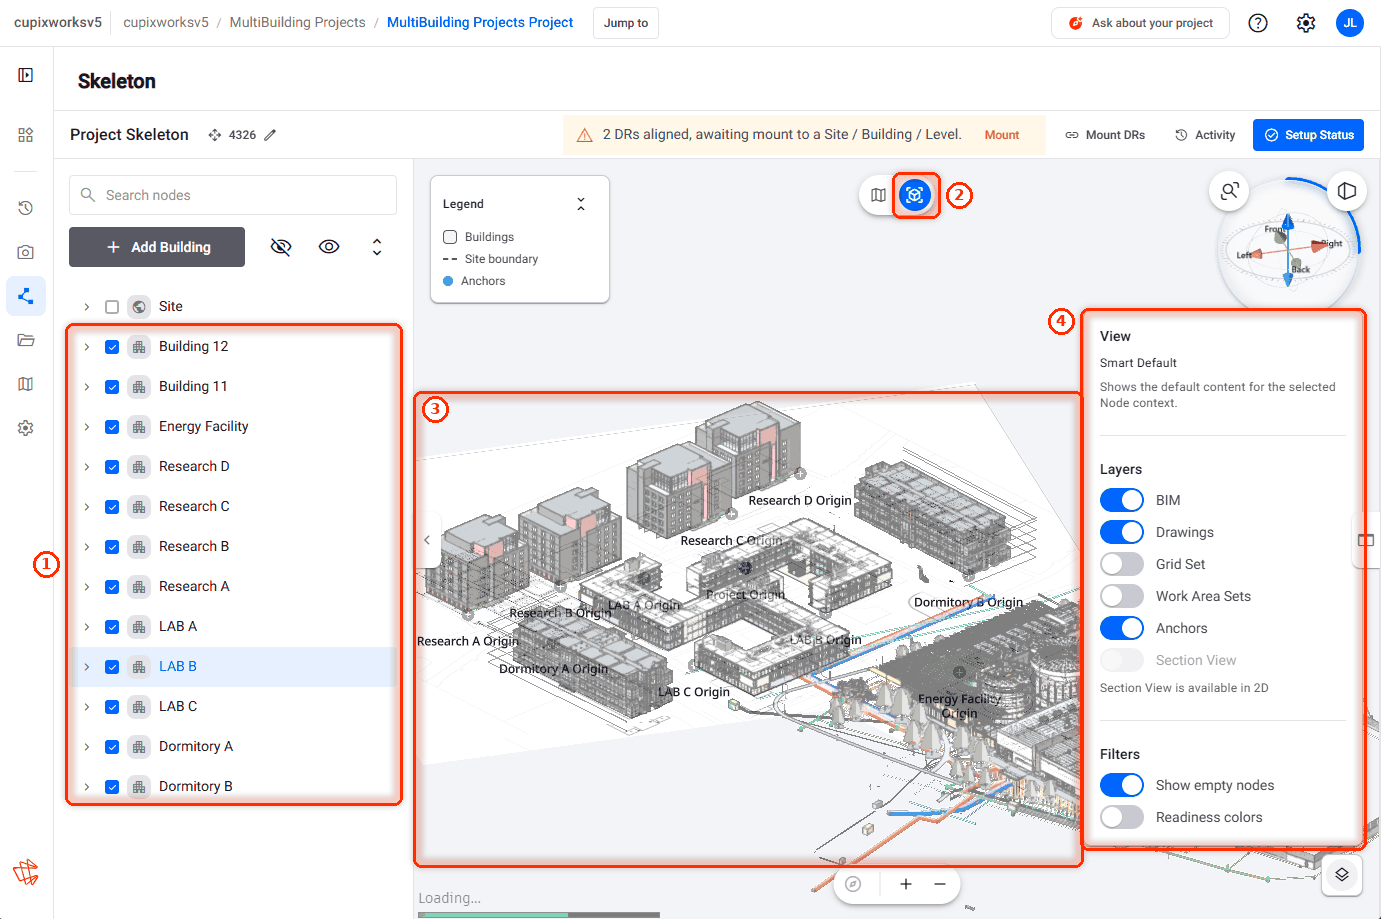Click the Mount link in warning banner

(x=1002, y=135)
